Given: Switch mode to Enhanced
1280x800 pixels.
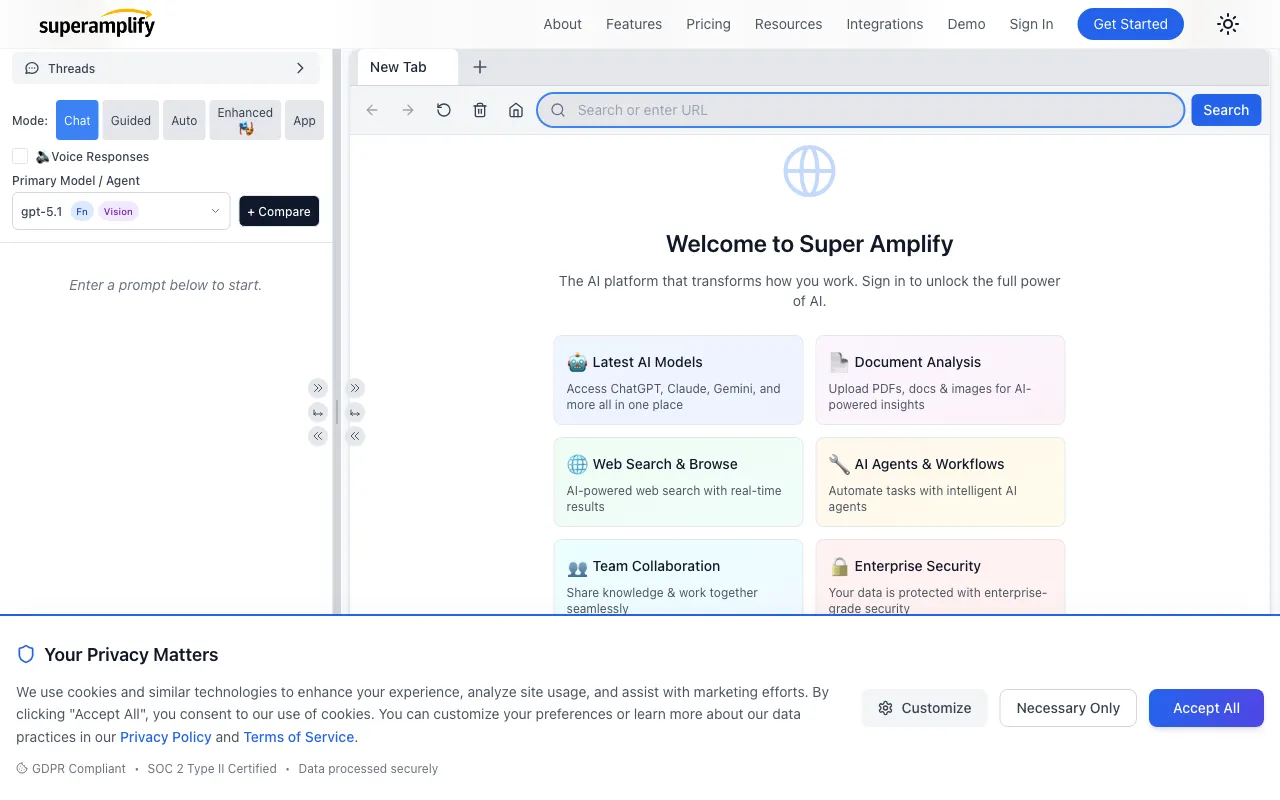Looking at the screenshot, I should point(245,120).
